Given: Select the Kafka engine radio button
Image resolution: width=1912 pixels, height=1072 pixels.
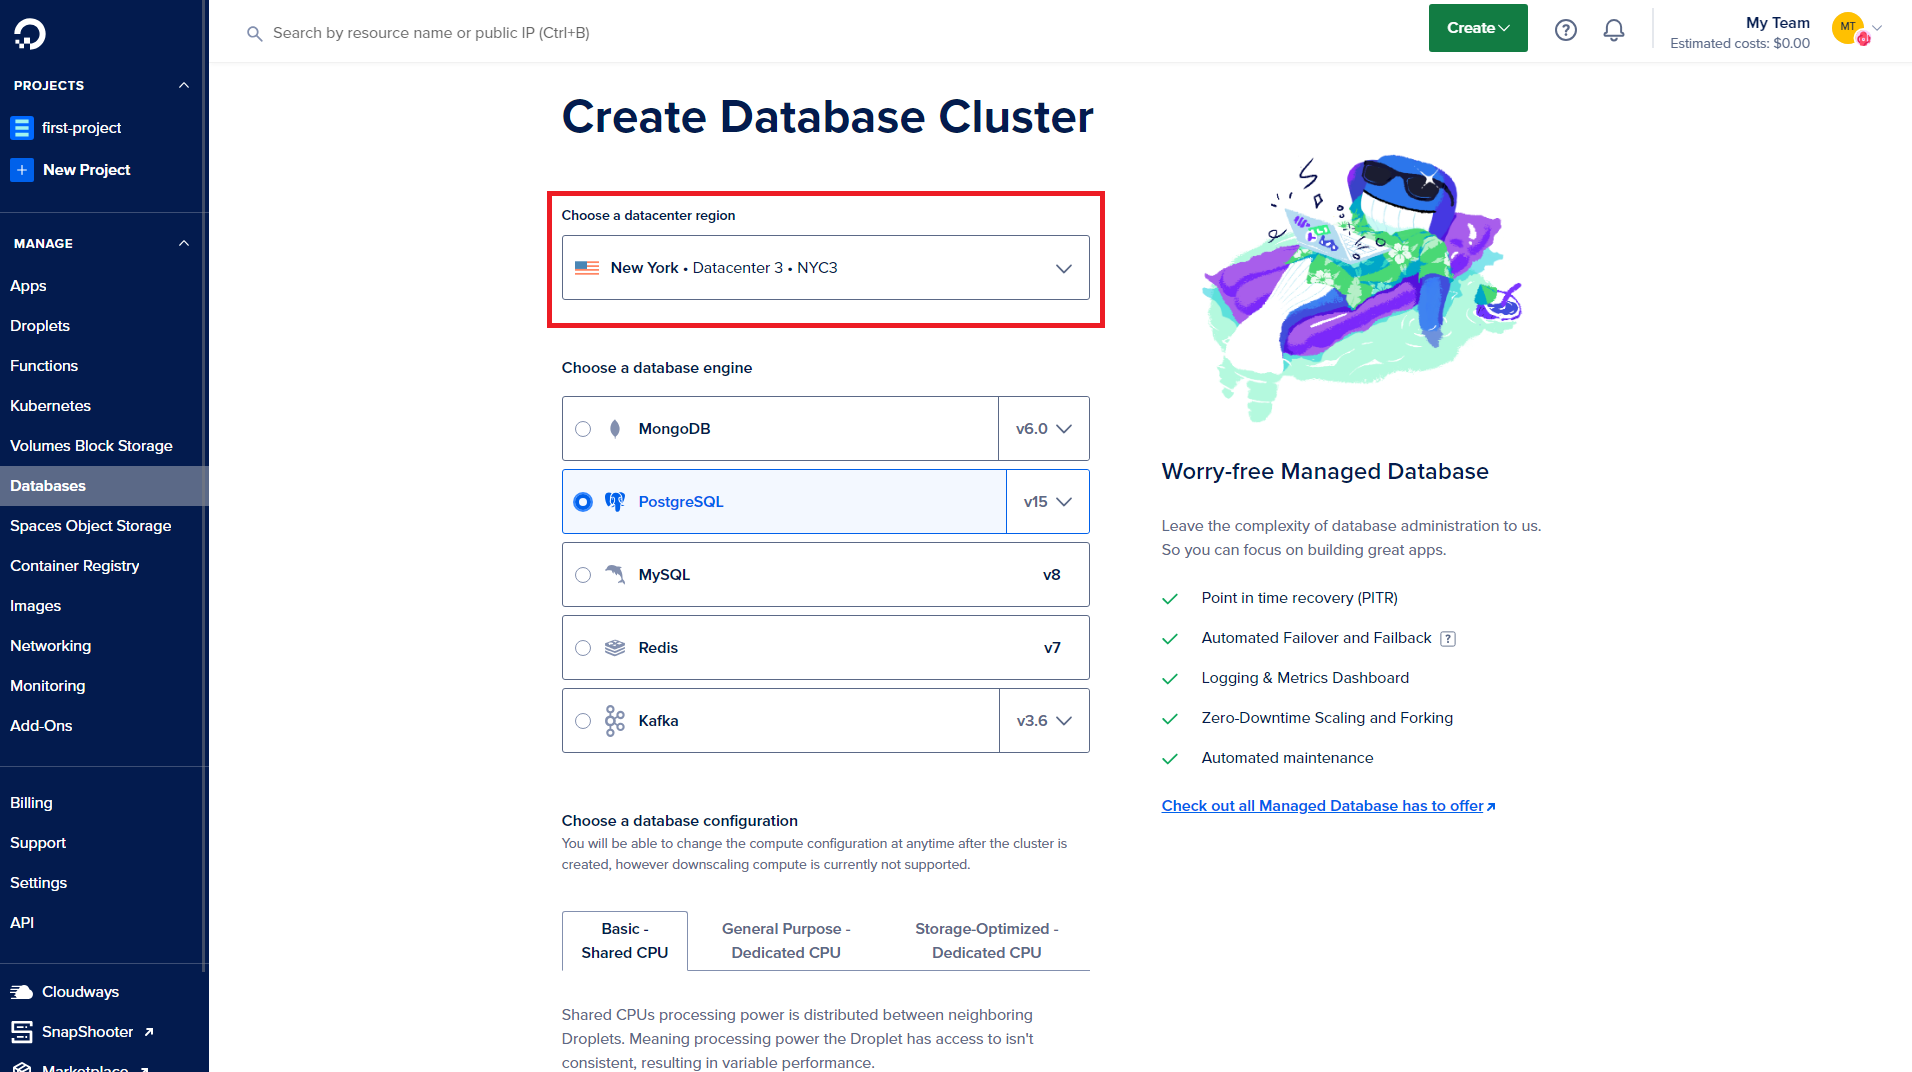Looking at the screenshot, I should tap(583, 721).
